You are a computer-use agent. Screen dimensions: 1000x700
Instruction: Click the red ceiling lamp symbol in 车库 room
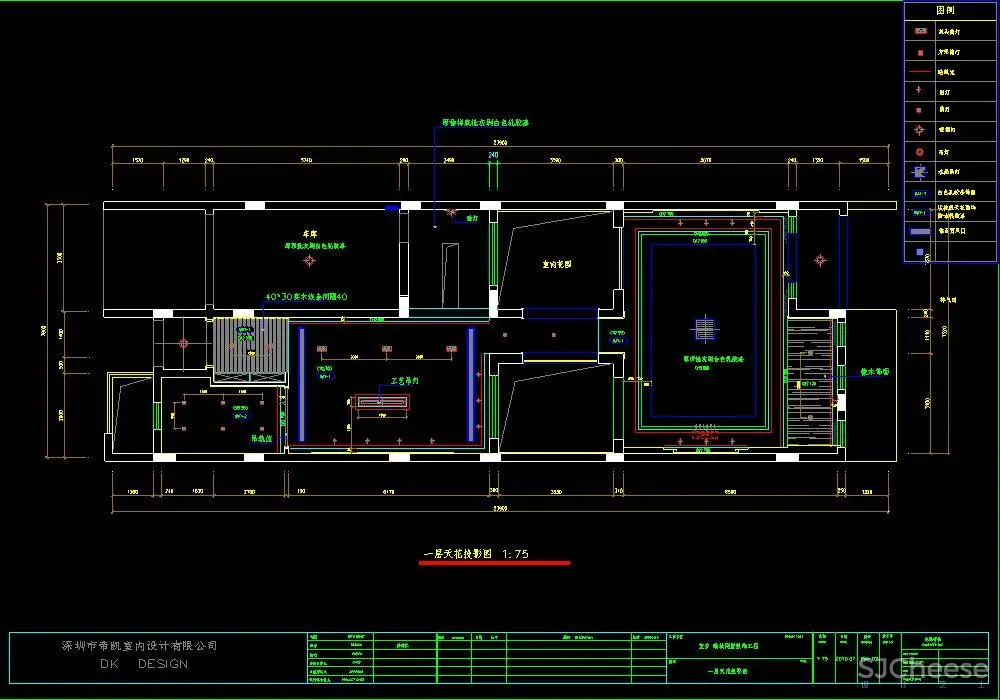pyautogui.click(x=309, y=261)
